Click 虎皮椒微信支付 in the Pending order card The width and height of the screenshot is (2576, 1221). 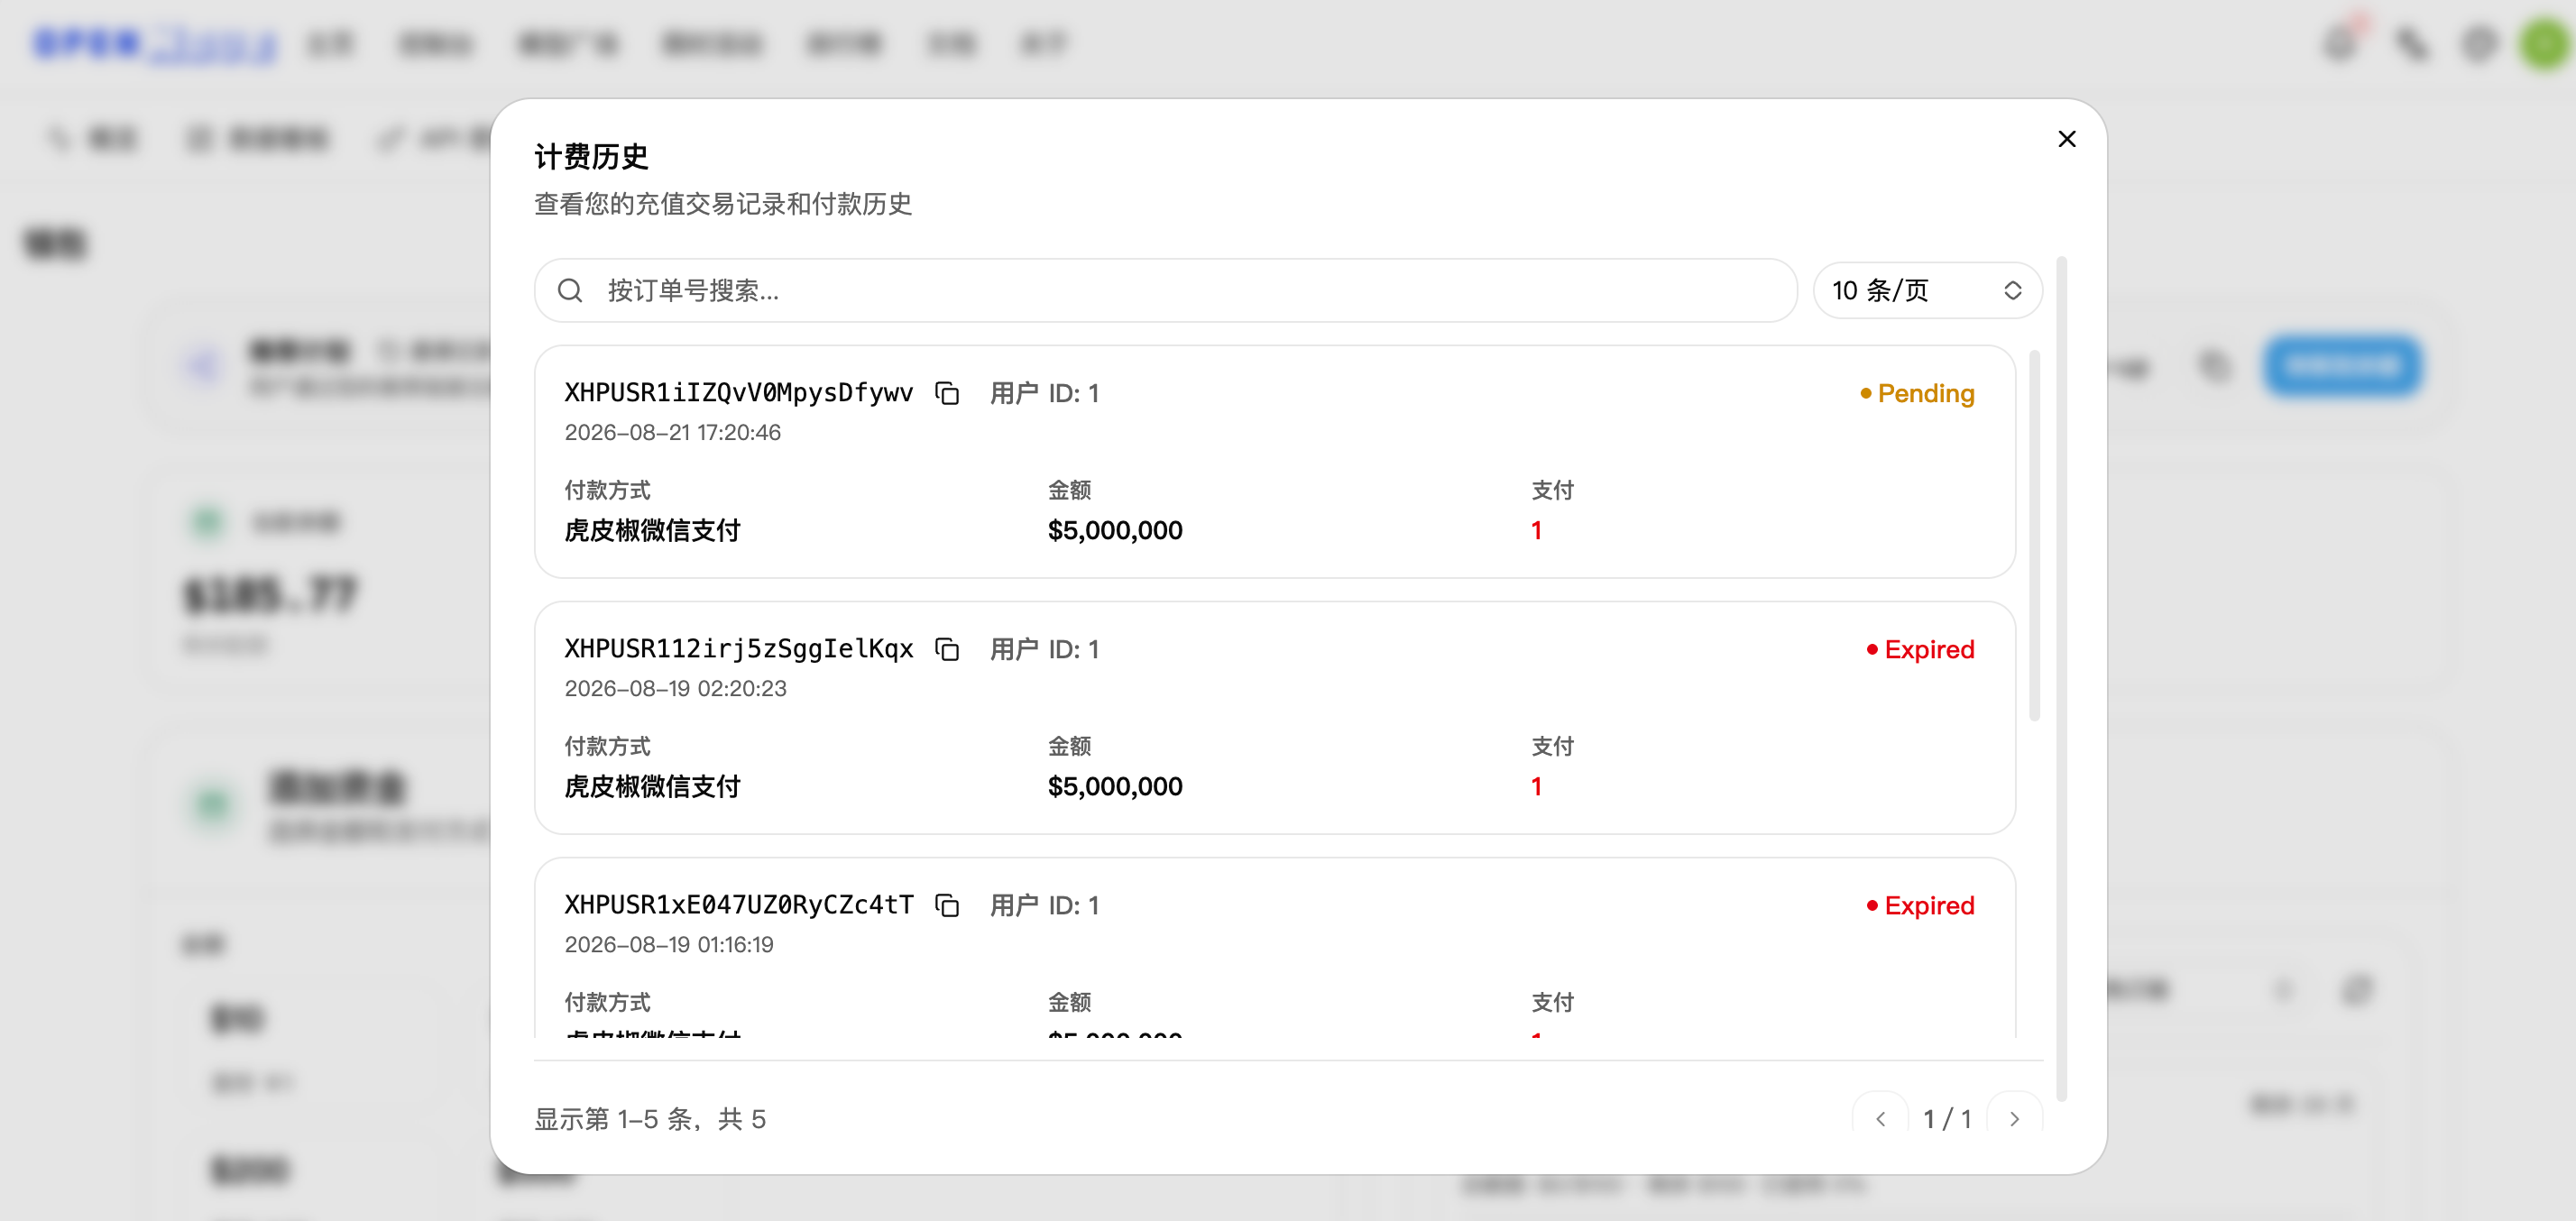[x=652, y=530]
